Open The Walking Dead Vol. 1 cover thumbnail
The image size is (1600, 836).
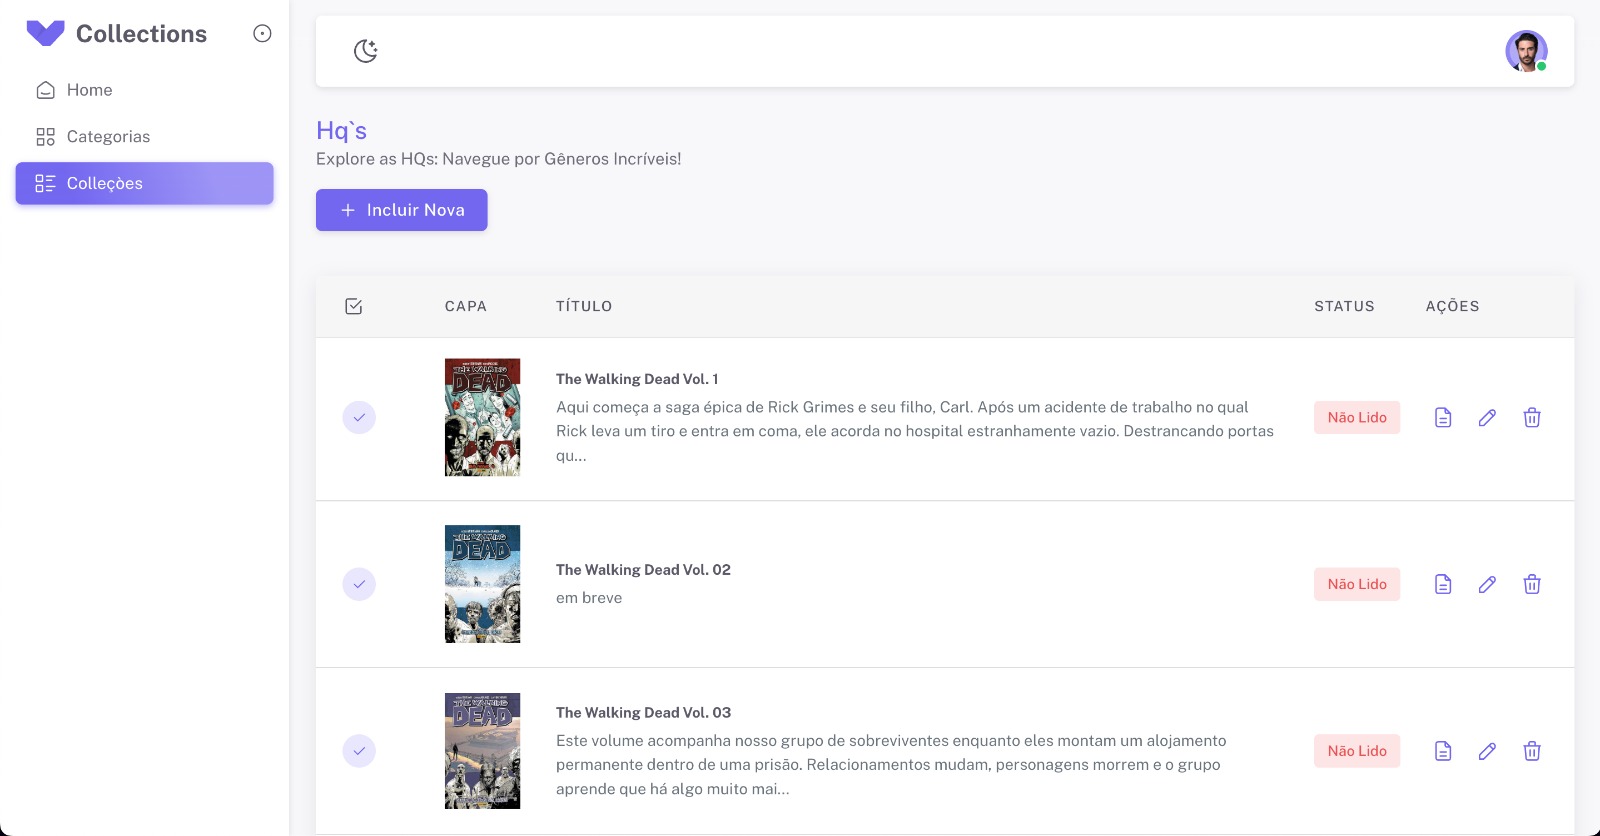[x=482, y=417]
